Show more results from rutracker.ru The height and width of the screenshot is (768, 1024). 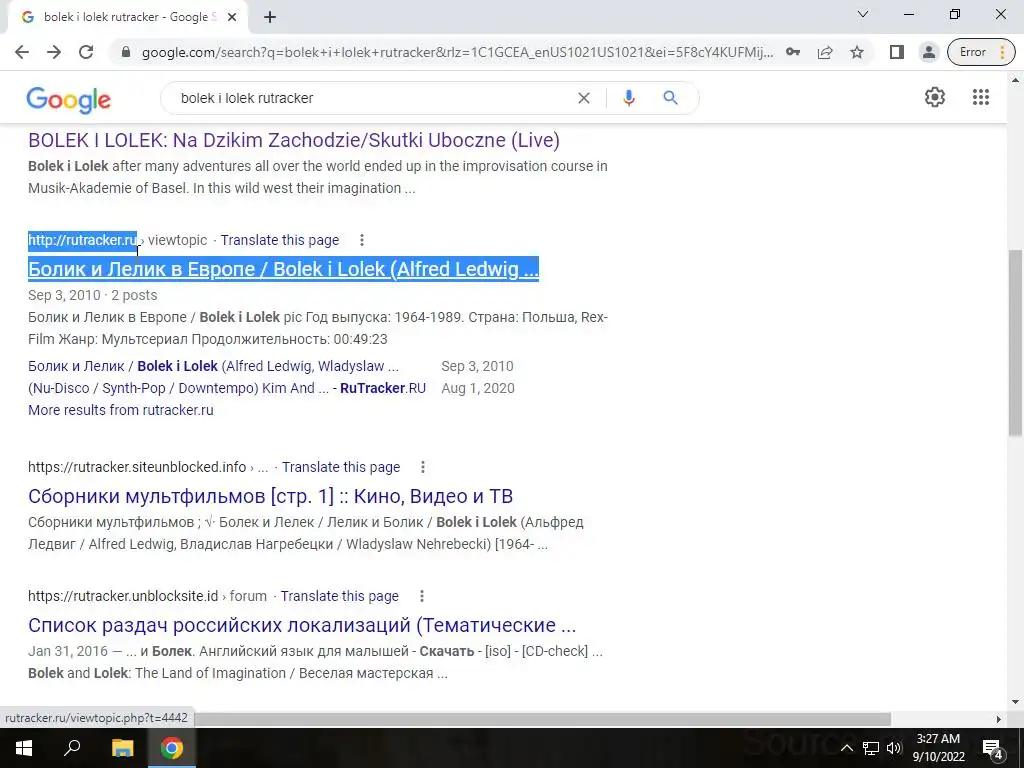(x=121, y=410)
